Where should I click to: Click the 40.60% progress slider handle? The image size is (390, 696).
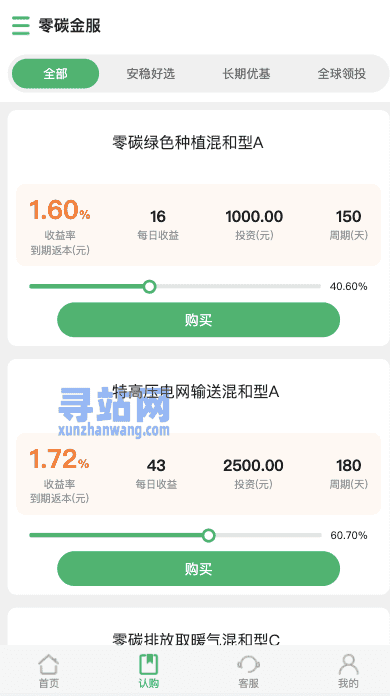coord(150,286)
